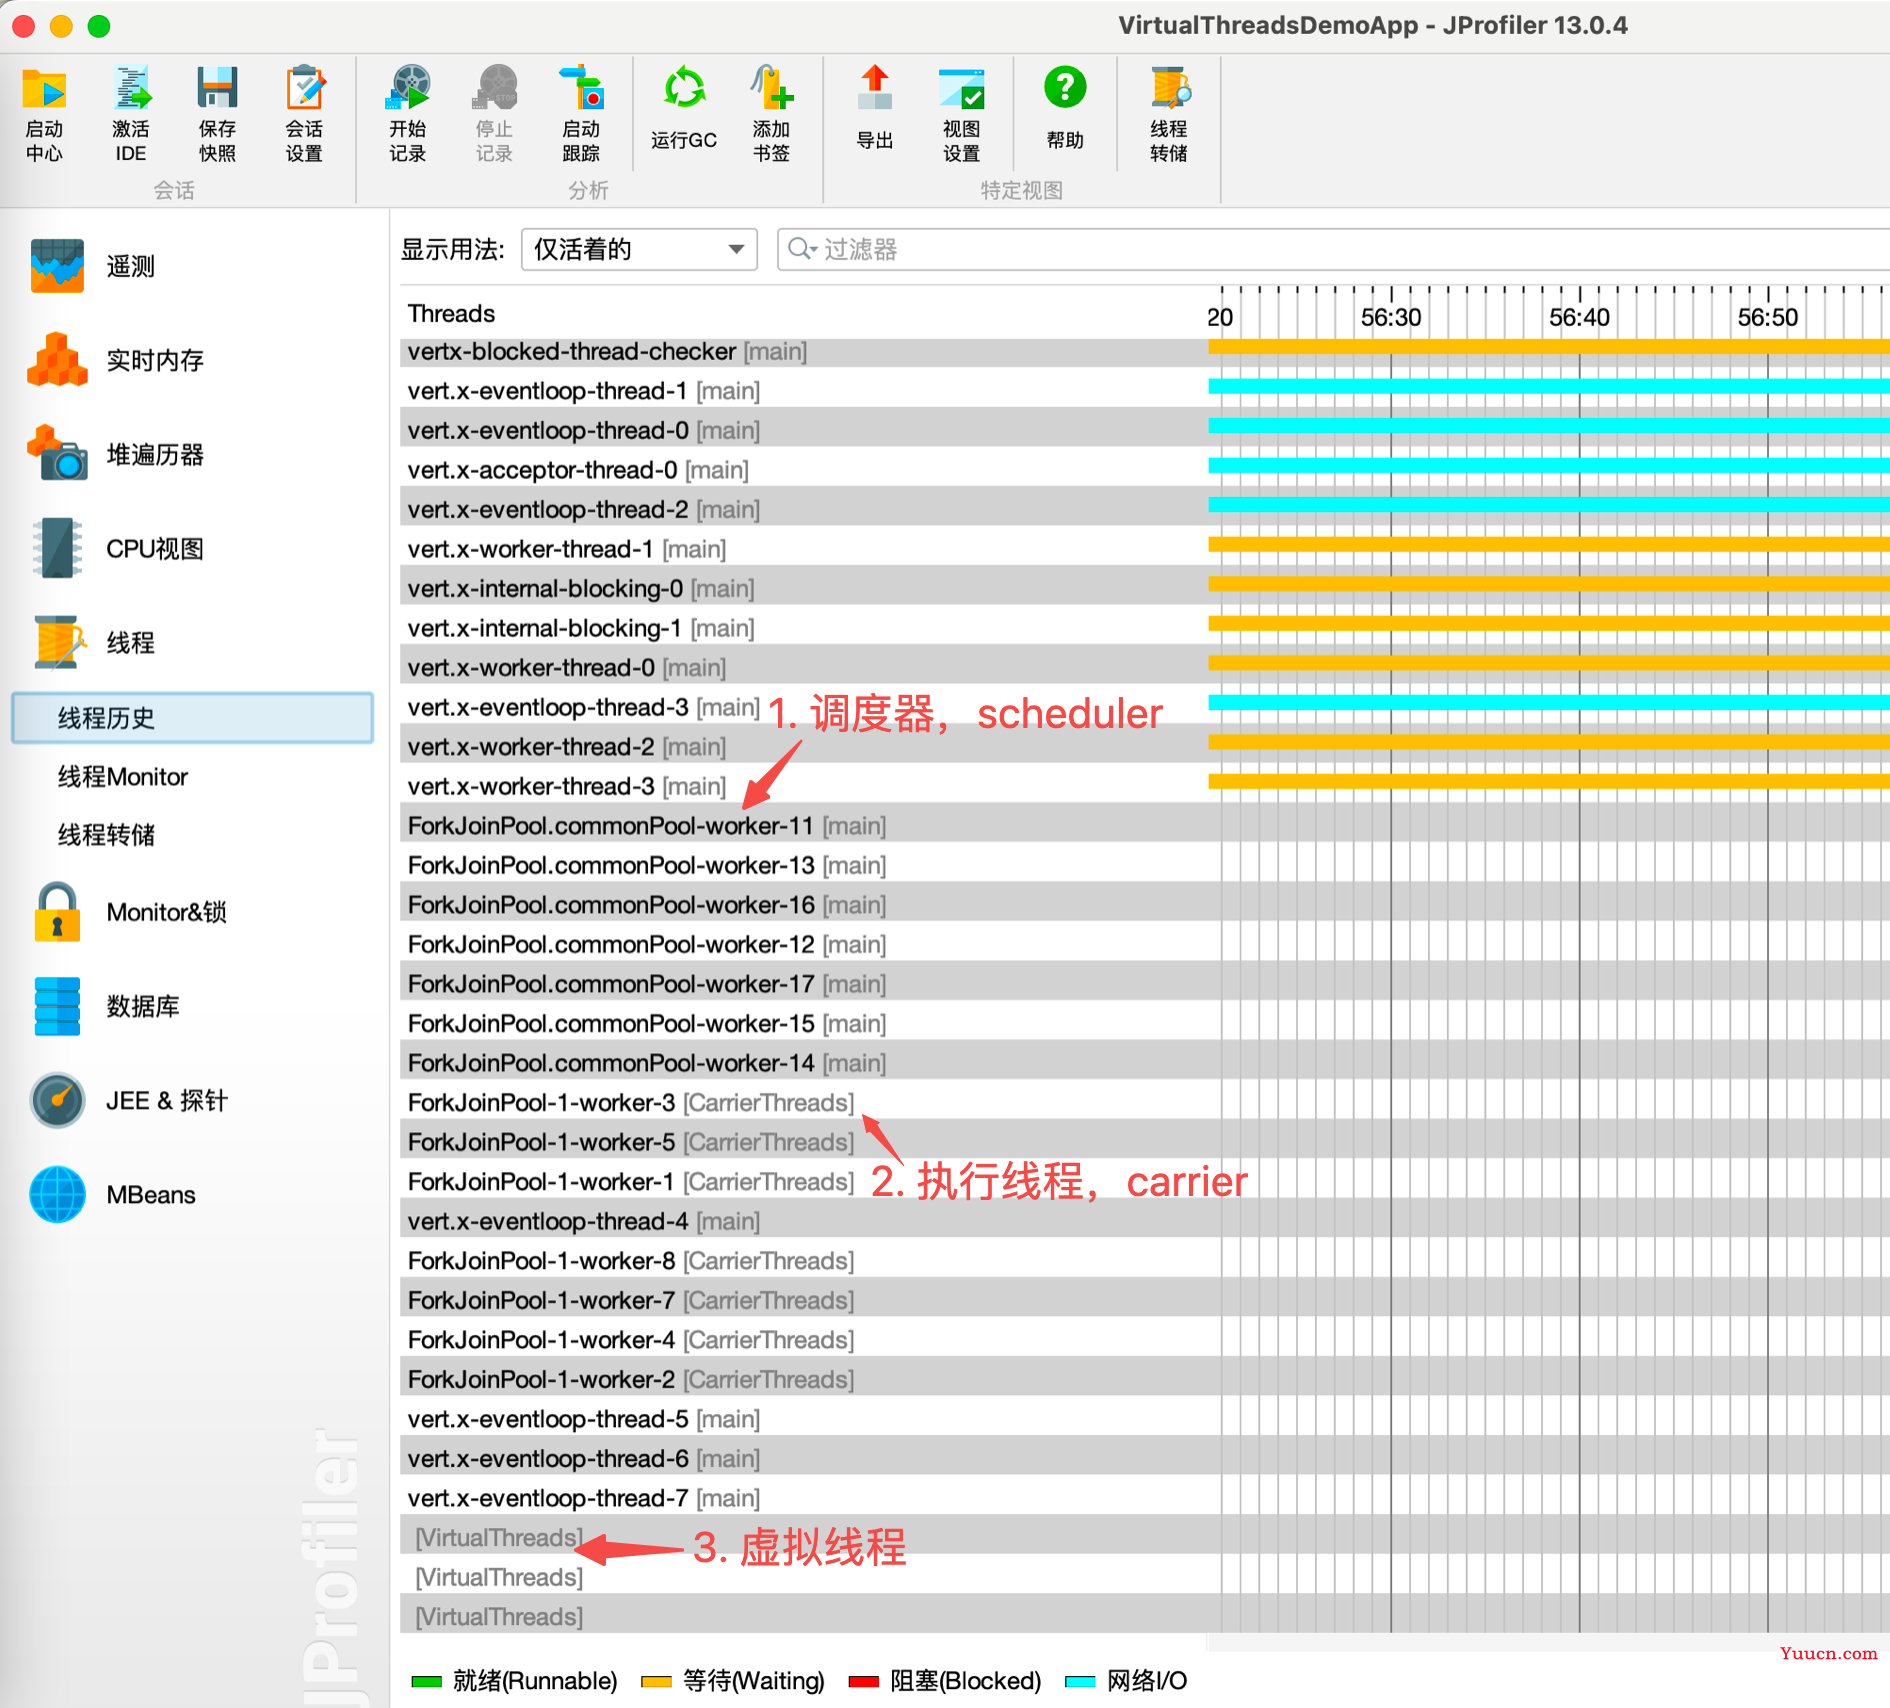The image size is (1890, 1708).
Task: Open the 显示用法 dropdown showing 仅活着的
Action: click(x=639, y=249)
